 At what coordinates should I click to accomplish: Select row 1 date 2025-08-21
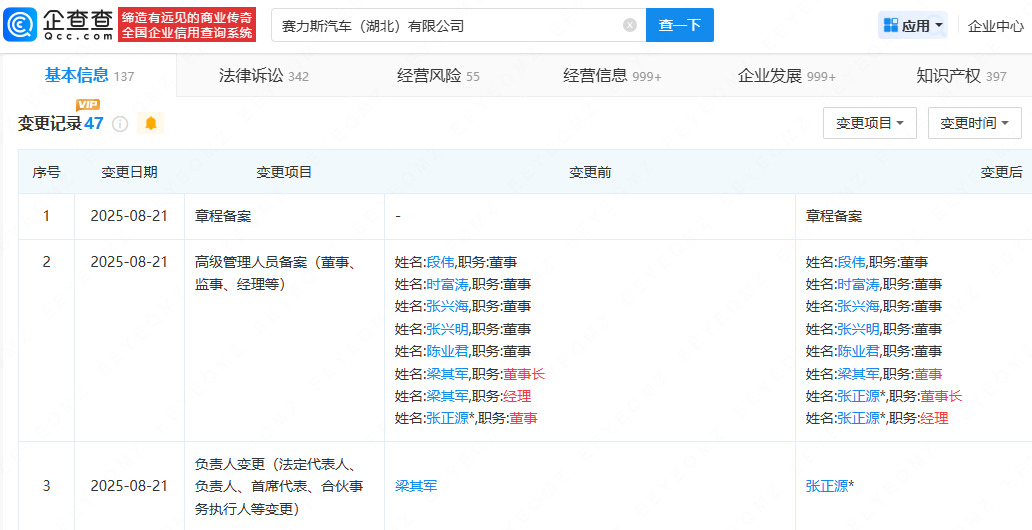[129, 216]
